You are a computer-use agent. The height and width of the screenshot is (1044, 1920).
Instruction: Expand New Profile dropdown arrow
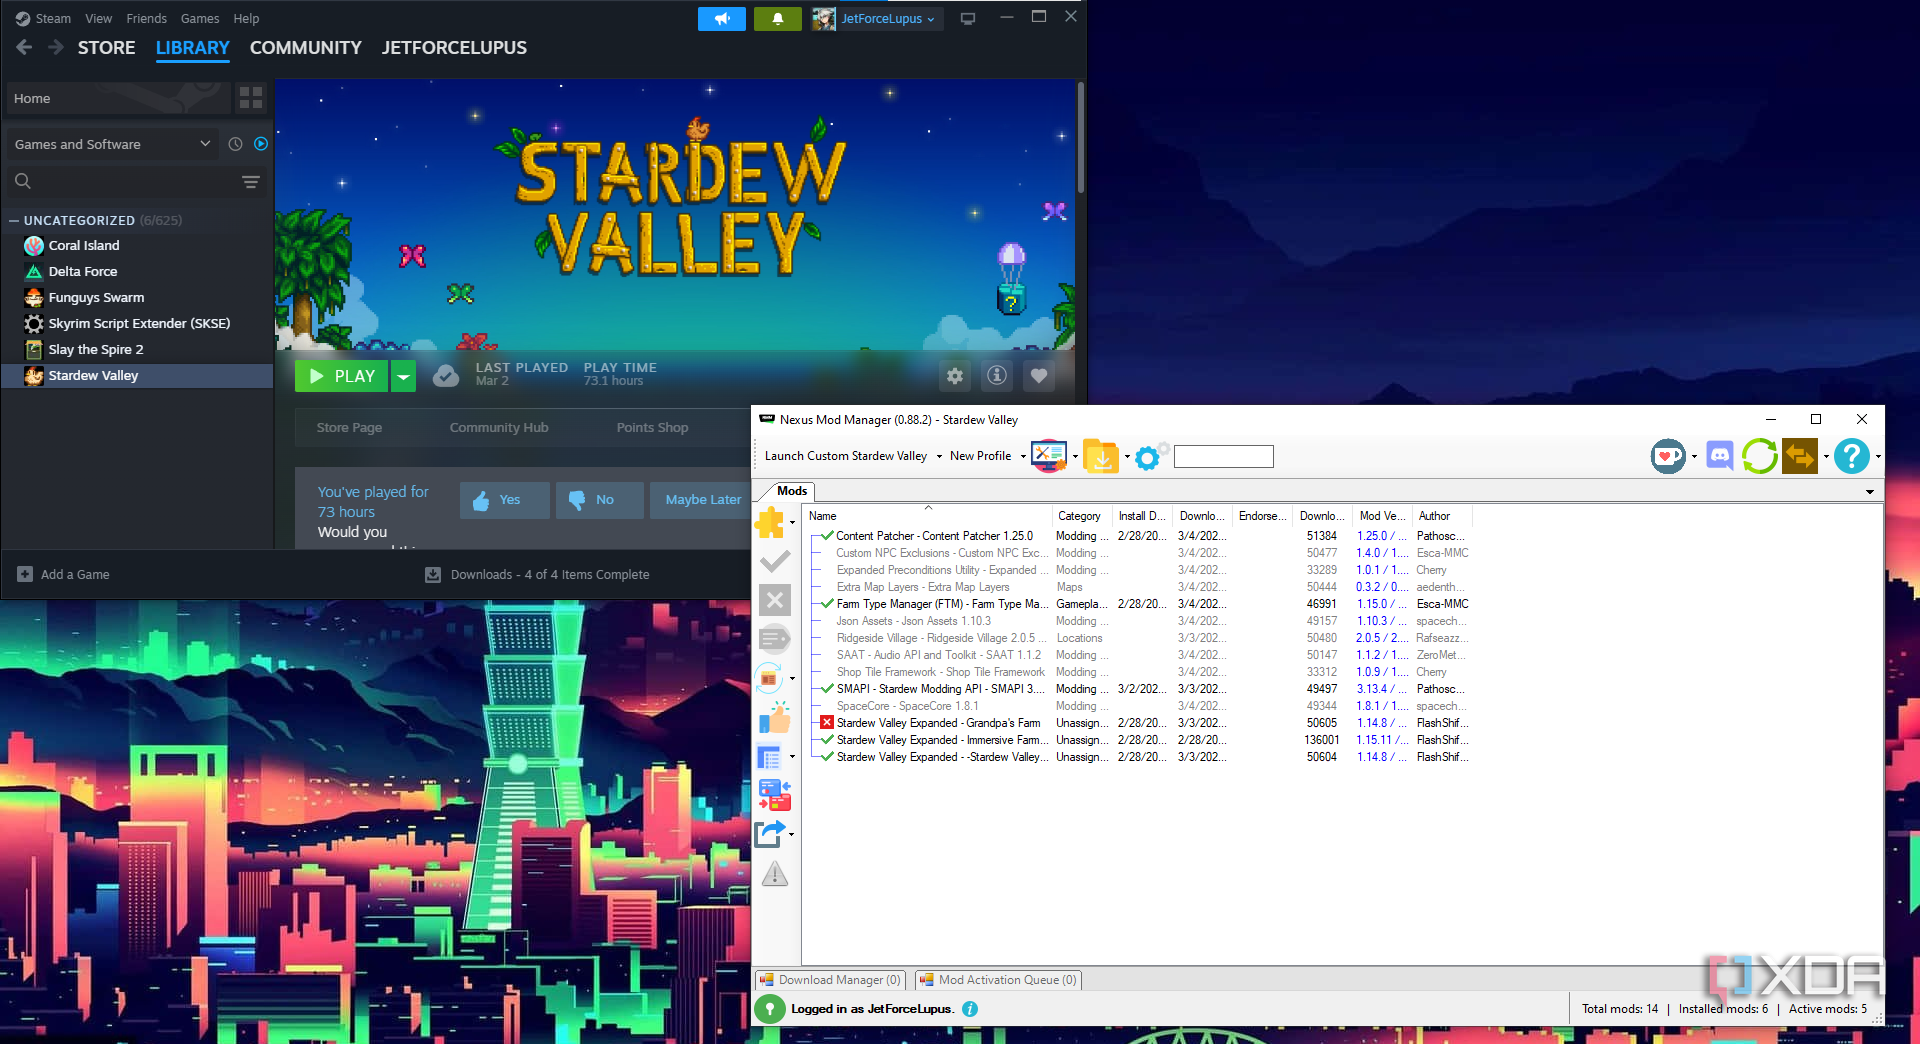1022,456
